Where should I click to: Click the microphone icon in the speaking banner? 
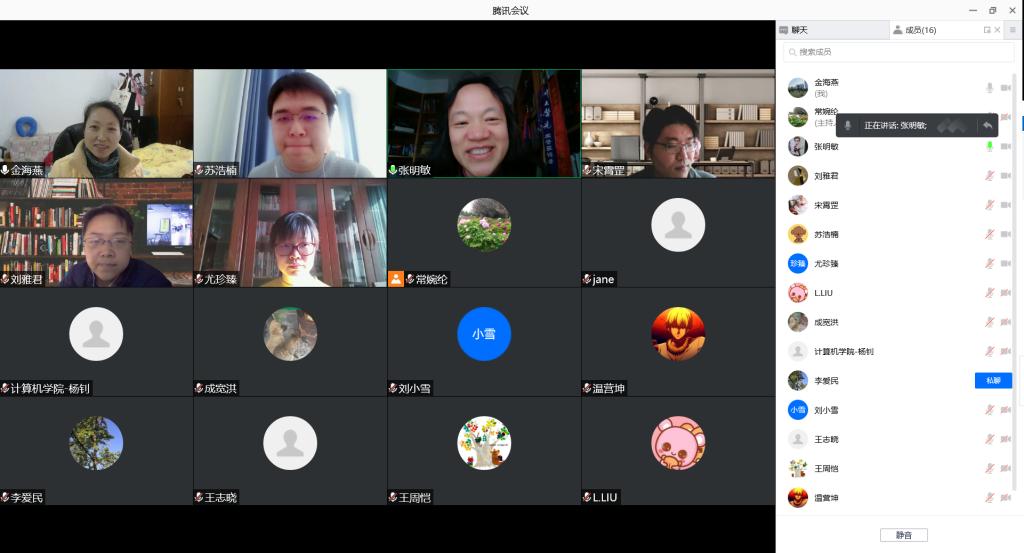point(848,125)
